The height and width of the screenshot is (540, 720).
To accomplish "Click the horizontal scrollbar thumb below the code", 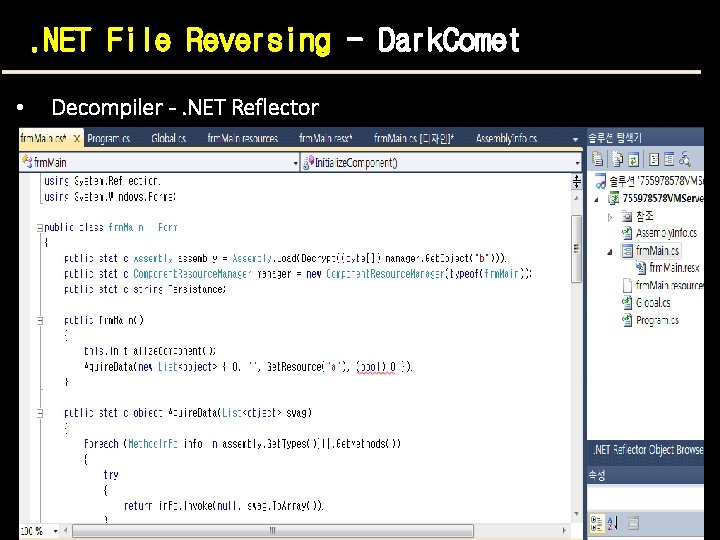I will tap(273, 530).
